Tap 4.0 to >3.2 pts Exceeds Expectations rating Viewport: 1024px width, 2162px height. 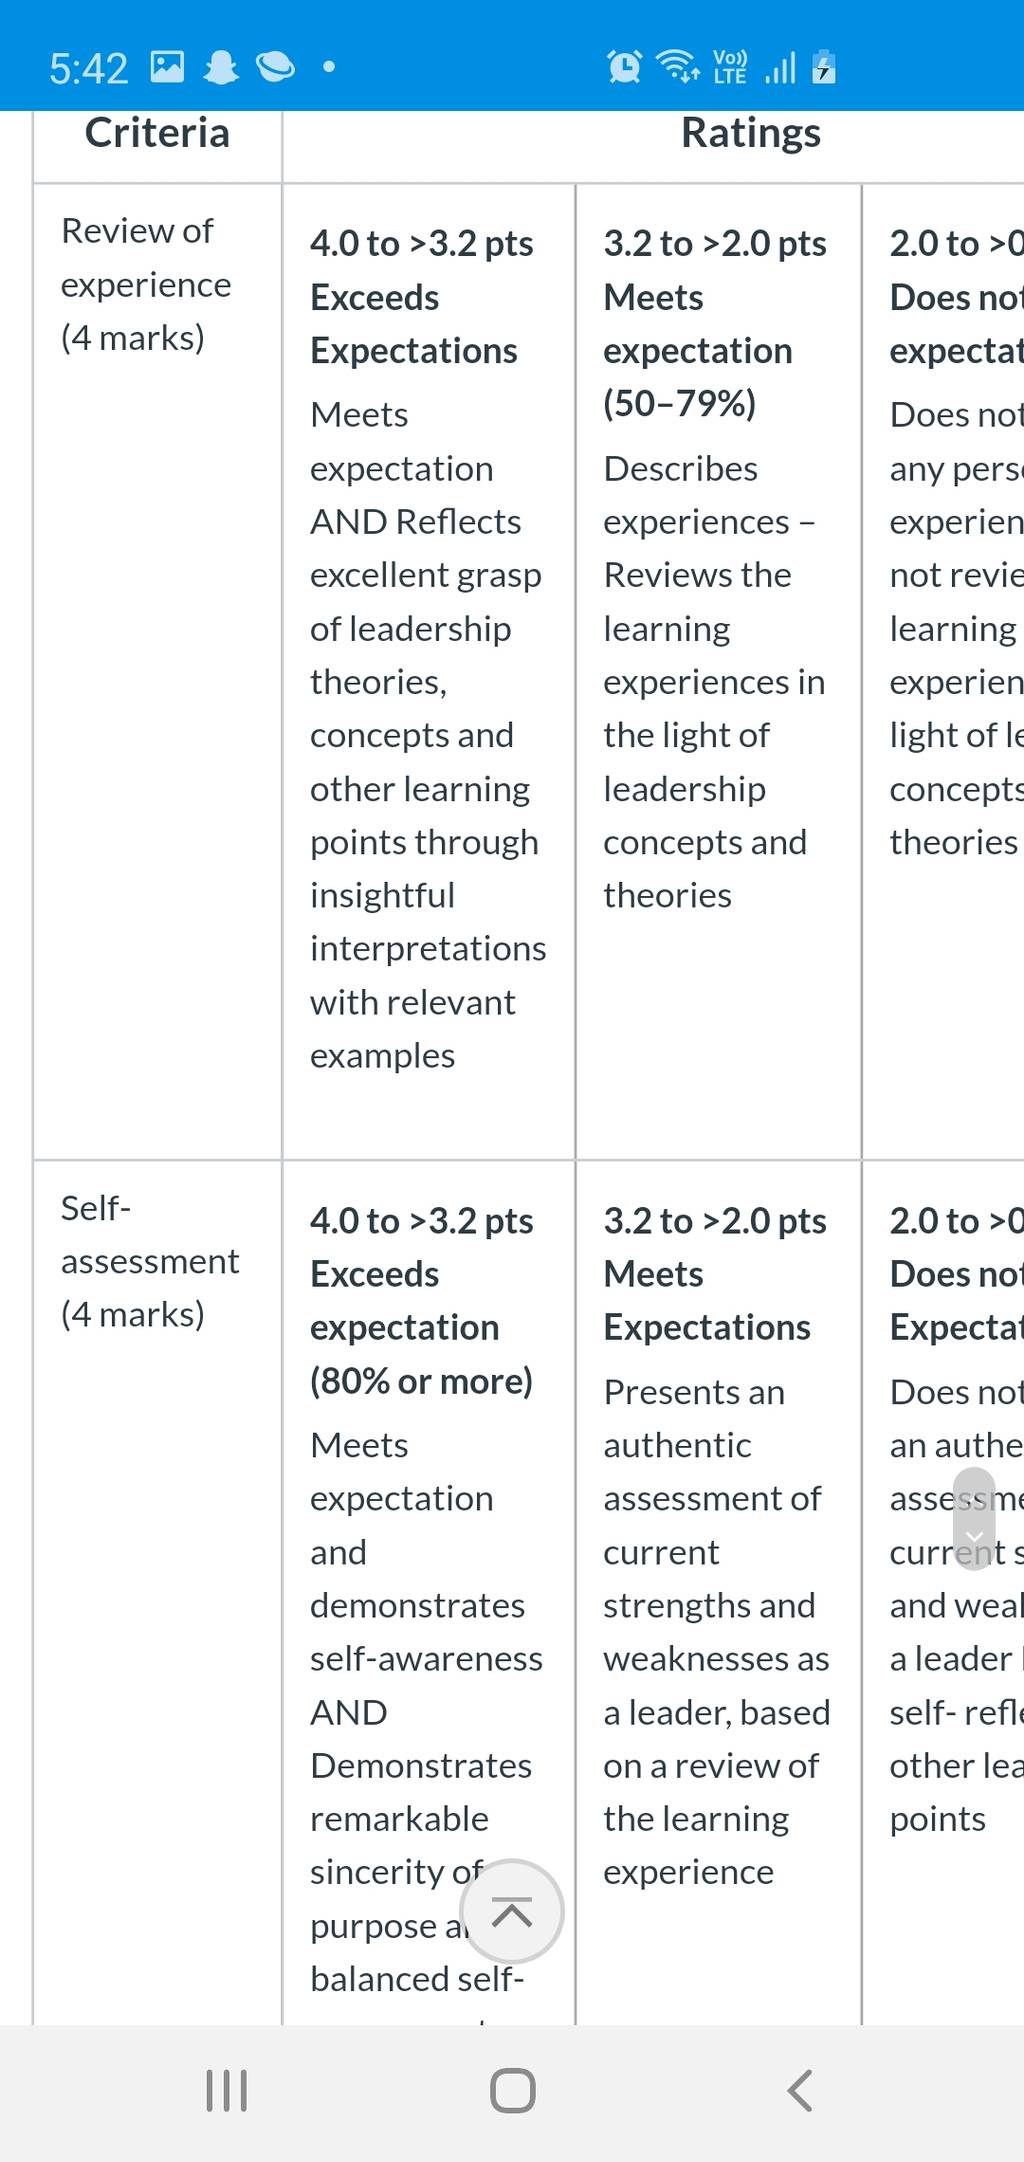pyautogui.click(x=421, y=297)
